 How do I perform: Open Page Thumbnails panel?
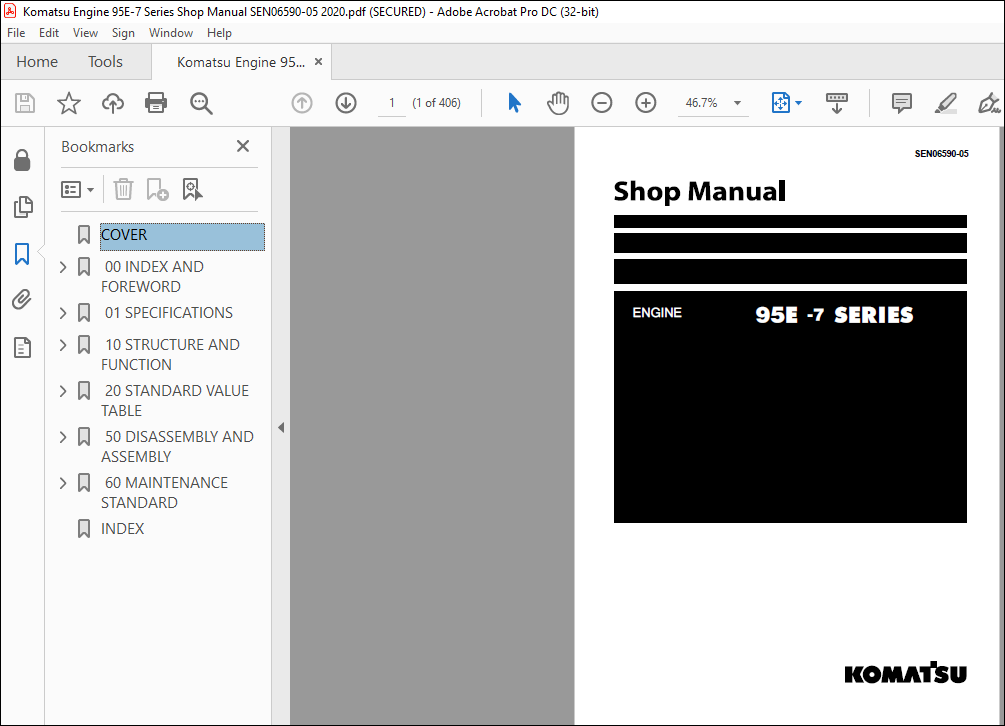point(22,207)
